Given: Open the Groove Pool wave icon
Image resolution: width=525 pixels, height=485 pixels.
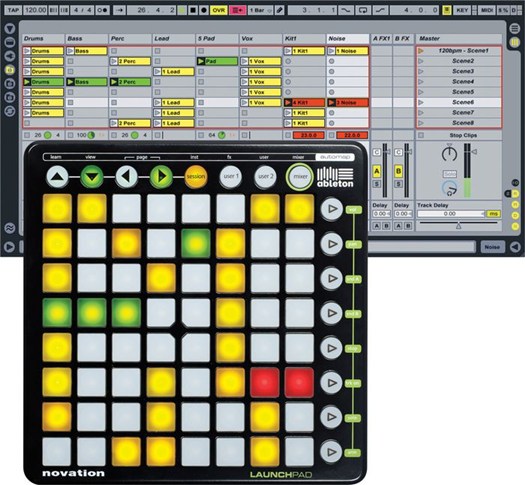Looking at the screenshot, I should (x=10, y=228).
